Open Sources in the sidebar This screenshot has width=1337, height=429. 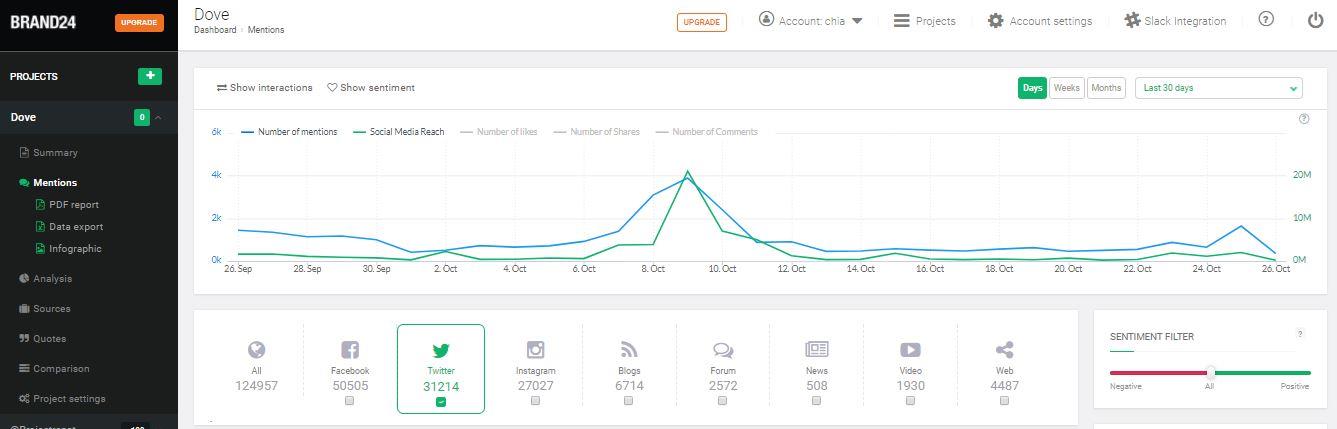(51, 309)
